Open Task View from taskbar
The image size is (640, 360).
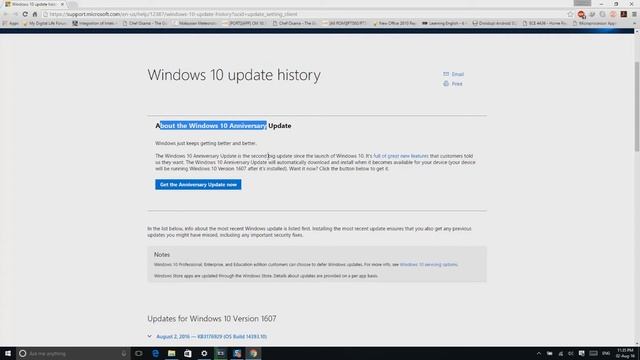[x=139, y=353]
